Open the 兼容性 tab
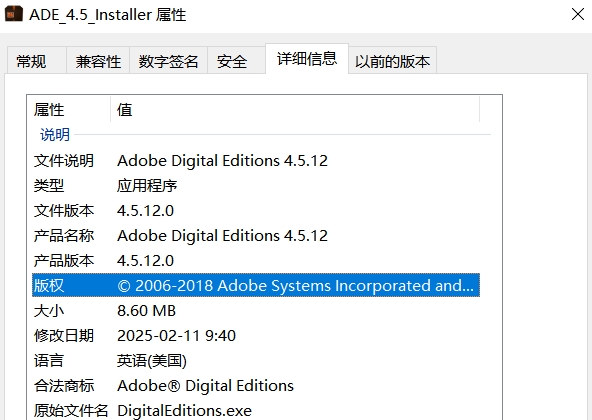592x420 pixels. pos(98,61)
